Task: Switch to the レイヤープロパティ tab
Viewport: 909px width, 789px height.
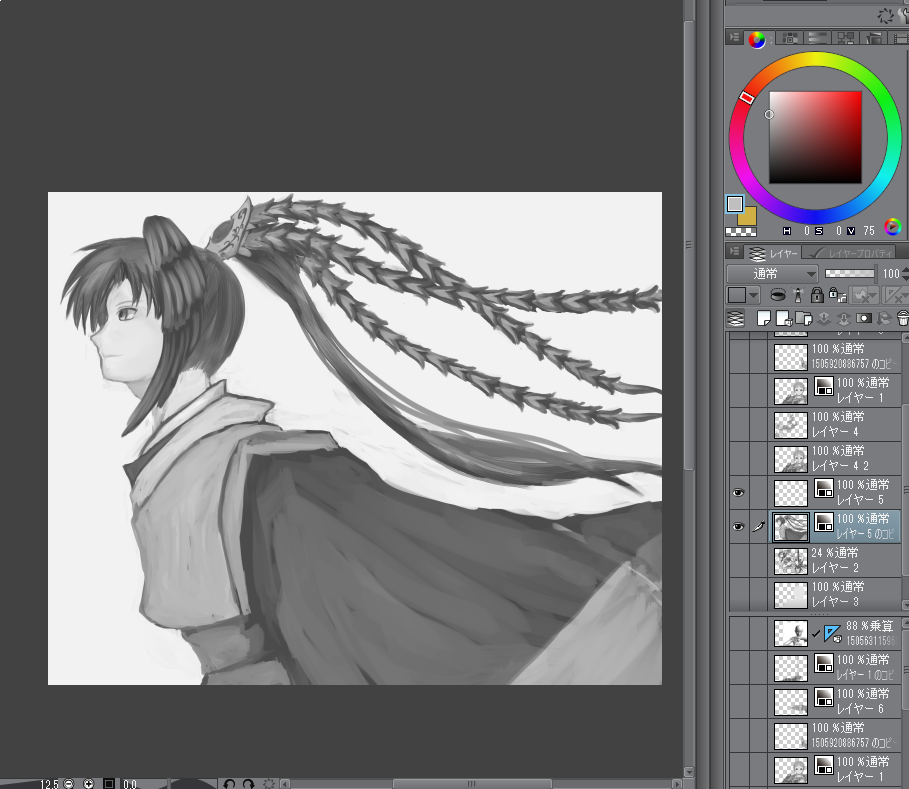Action: click(851, 253)
